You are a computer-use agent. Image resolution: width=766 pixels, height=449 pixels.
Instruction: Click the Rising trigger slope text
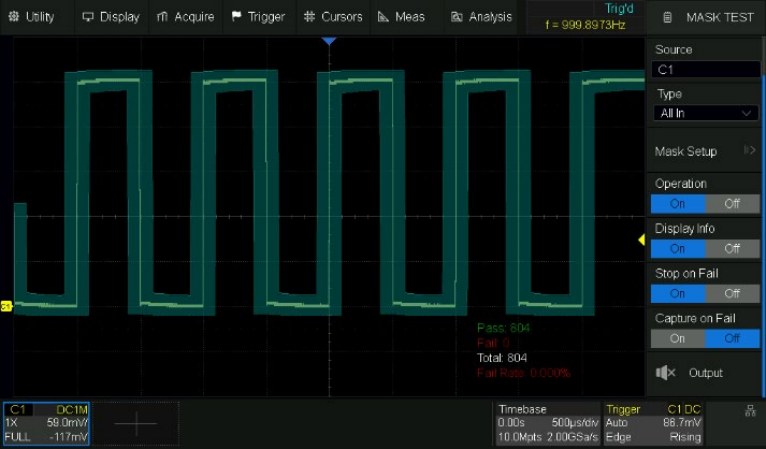point(685,437)
